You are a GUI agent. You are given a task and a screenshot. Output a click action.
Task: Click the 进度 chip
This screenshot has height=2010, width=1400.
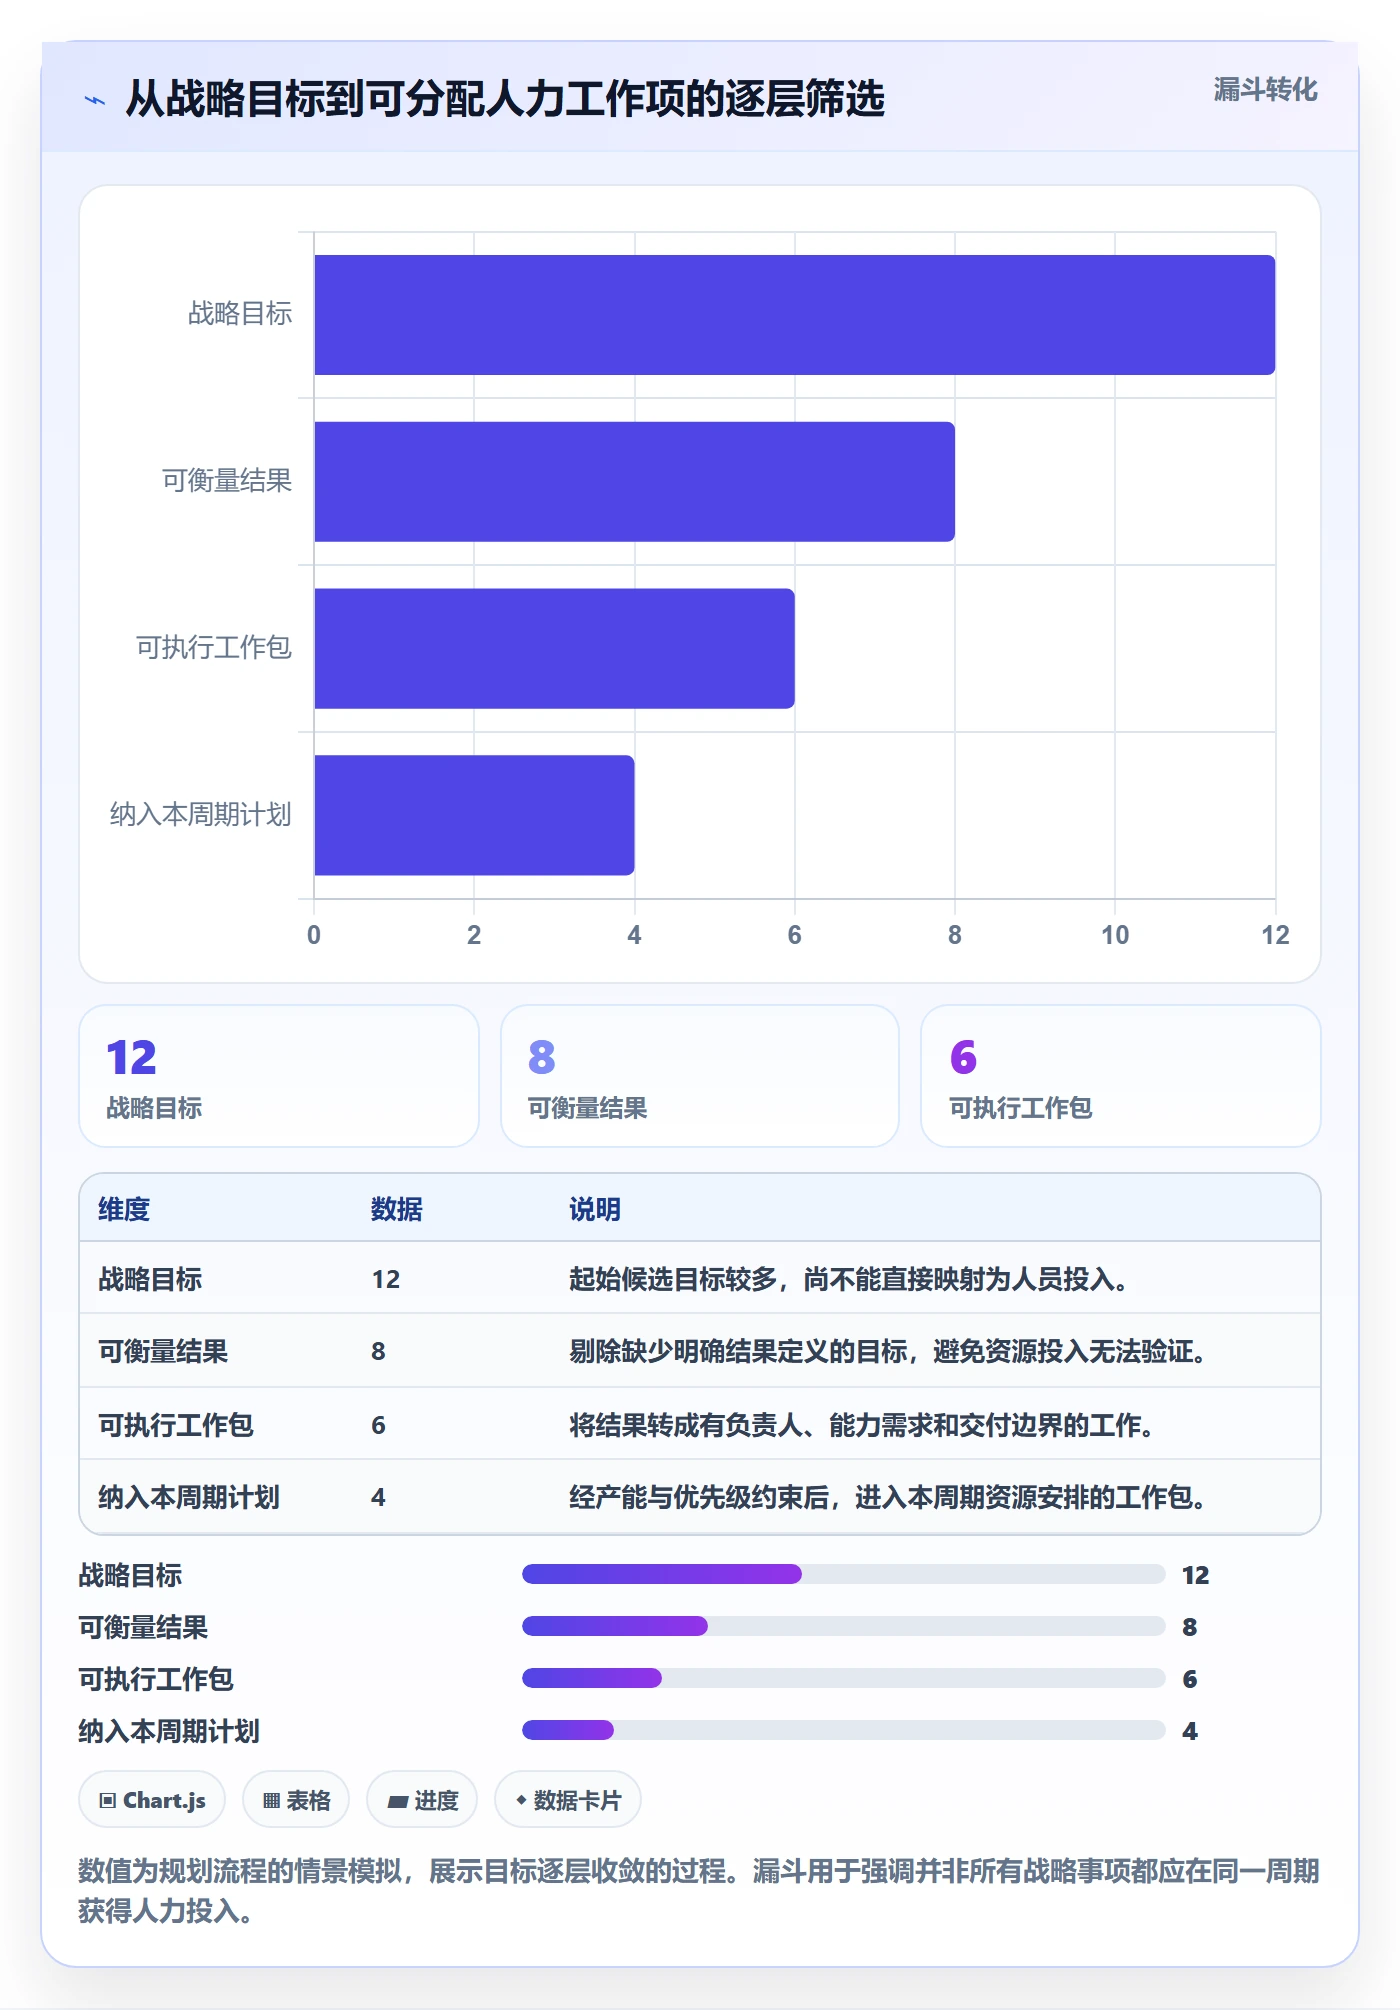tap(422, 1800)
